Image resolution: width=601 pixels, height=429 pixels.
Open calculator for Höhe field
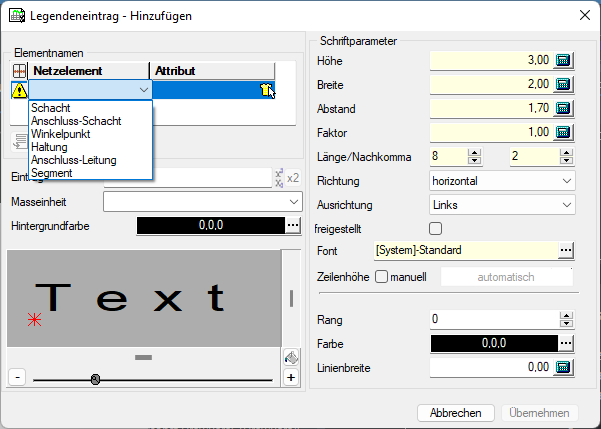[562, 60]
